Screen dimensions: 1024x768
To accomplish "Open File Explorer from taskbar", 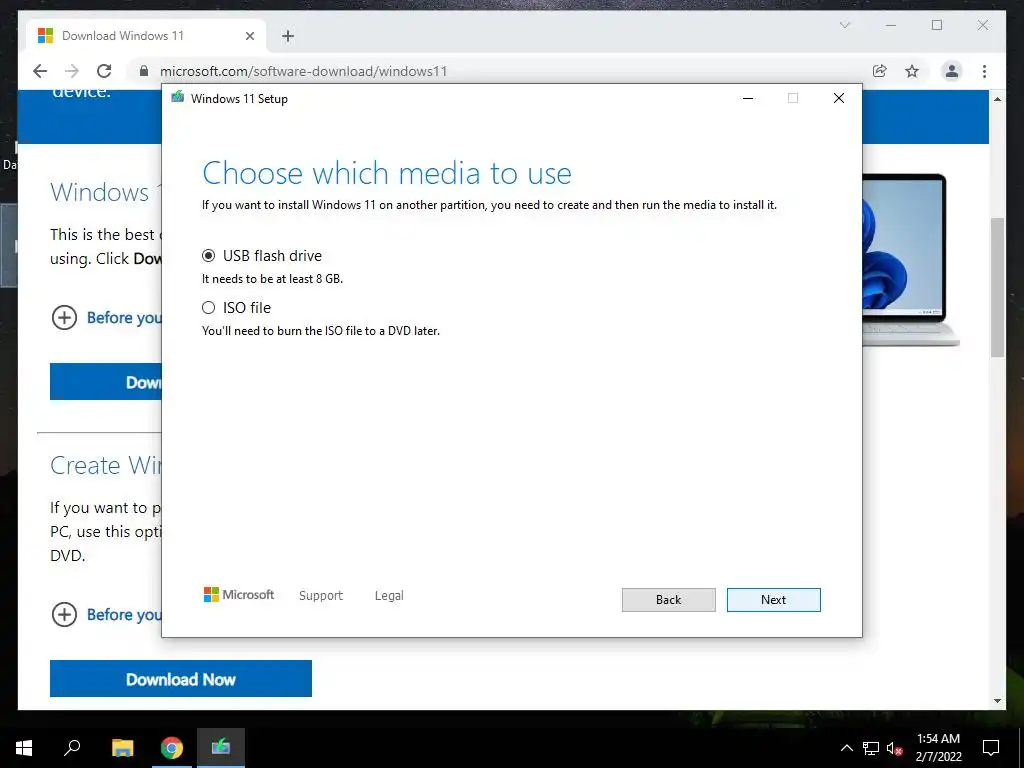I will (122, 748).
